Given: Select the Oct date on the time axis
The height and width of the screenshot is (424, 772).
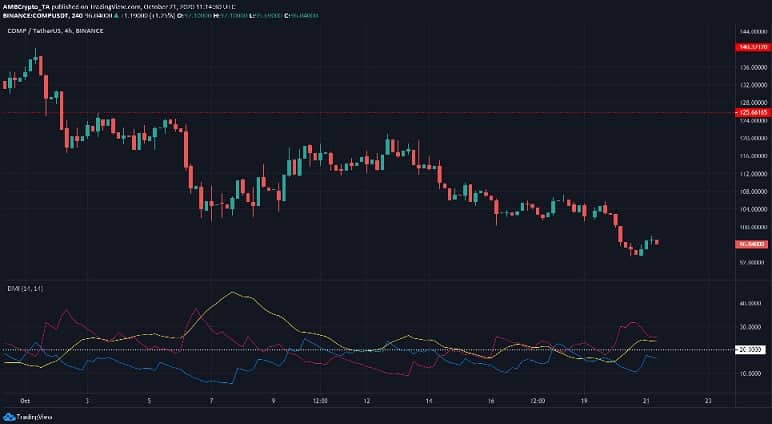Looking at the screenshot, I should point(25,399).
